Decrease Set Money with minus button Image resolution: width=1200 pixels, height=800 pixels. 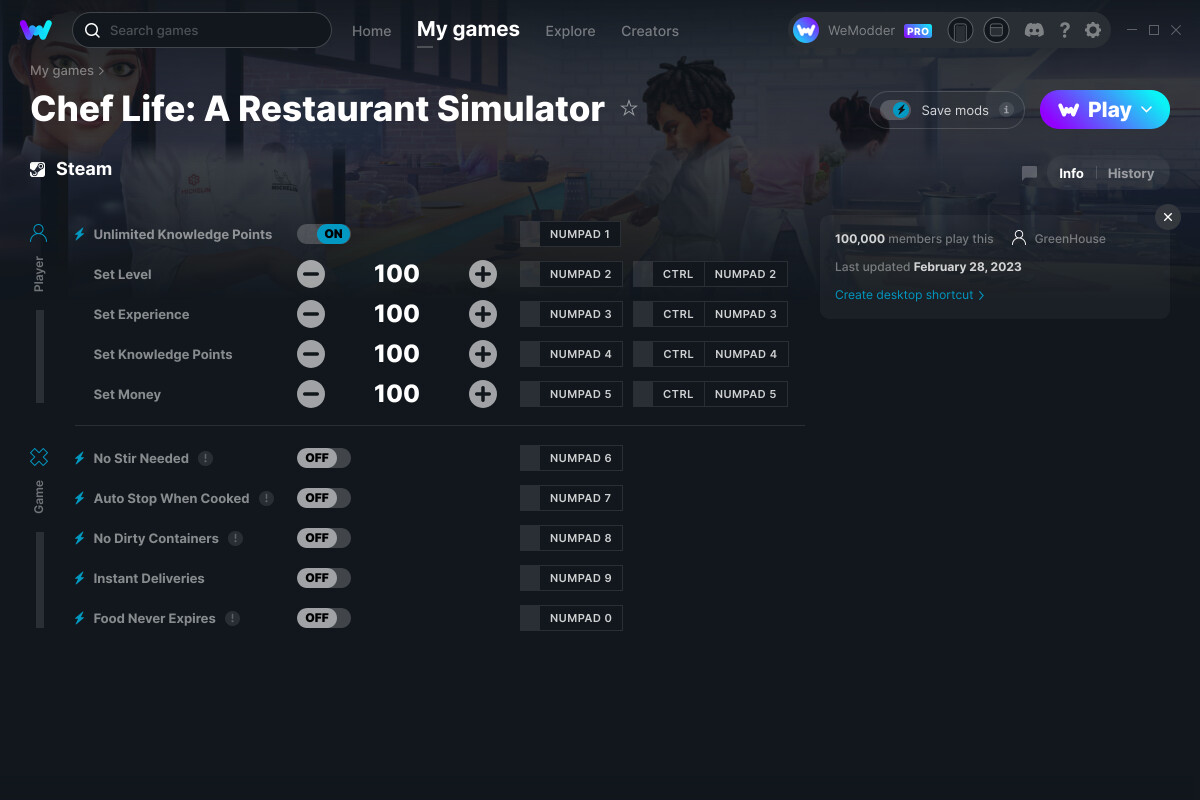pos(311,394)
